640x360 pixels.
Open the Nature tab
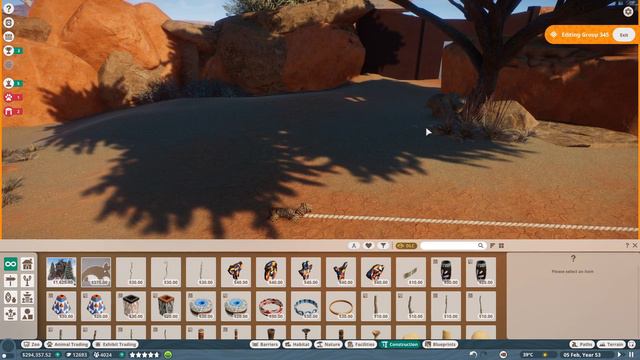click(x=329, y=344)
